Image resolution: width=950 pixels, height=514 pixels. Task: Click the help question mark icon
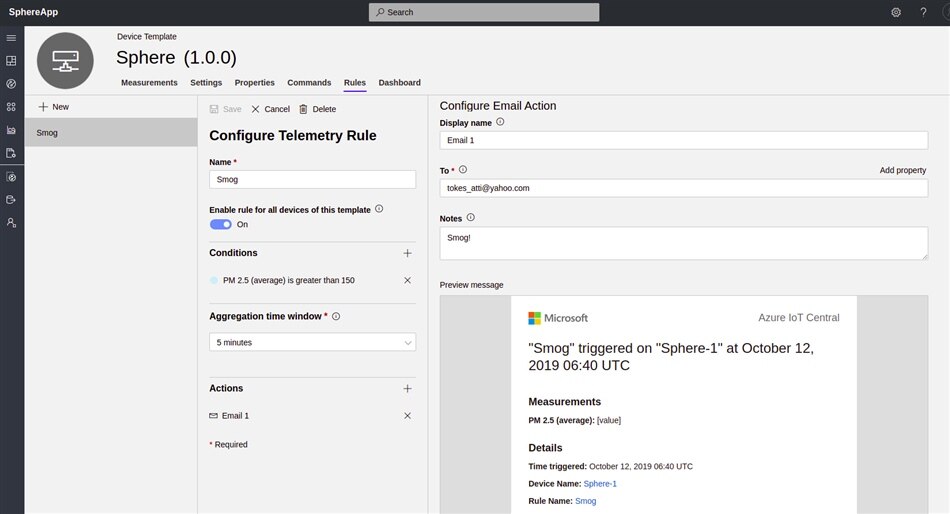923,12
